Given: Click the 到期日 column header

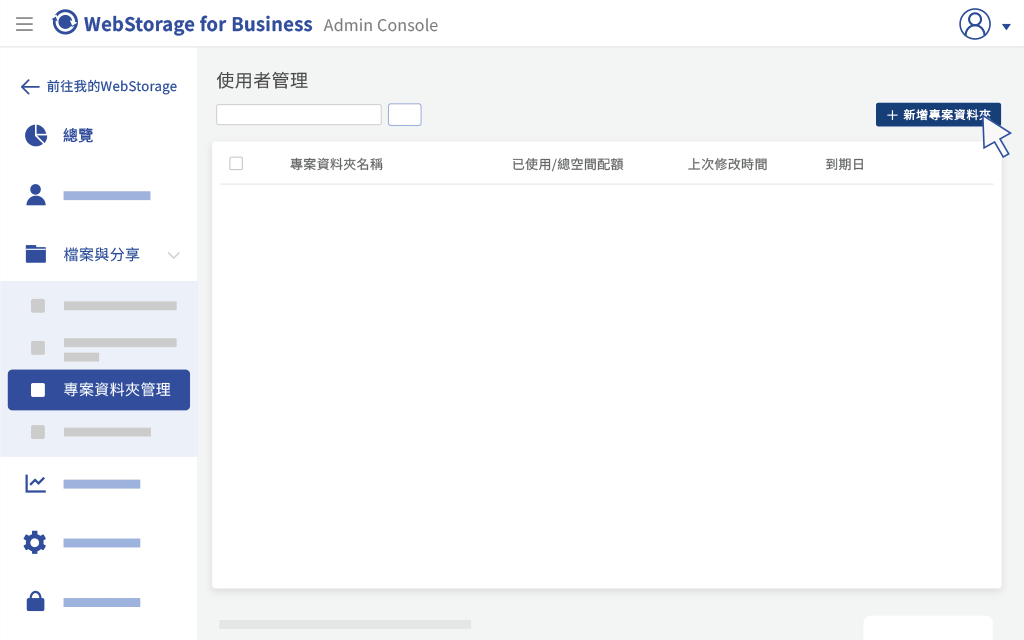Looking at the screenshot, I should 845,165.
